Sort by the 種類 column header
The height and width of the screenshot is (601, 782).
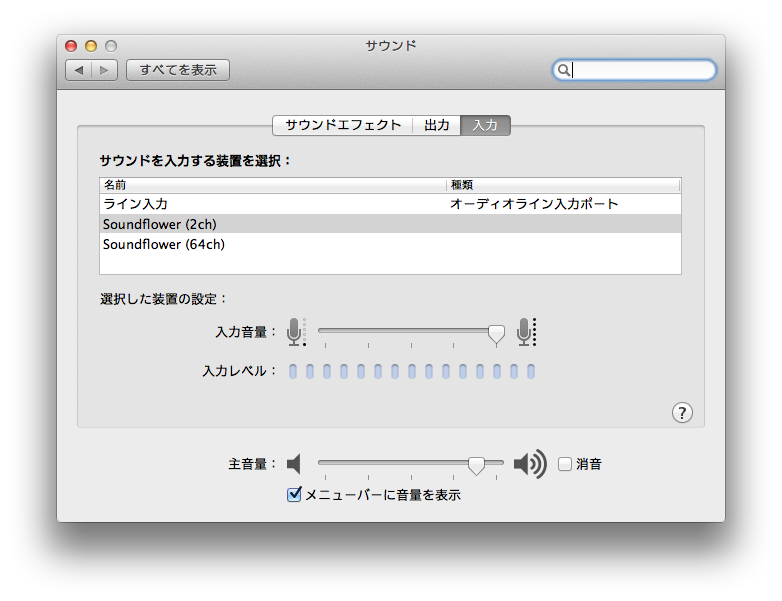coord(563,185)
